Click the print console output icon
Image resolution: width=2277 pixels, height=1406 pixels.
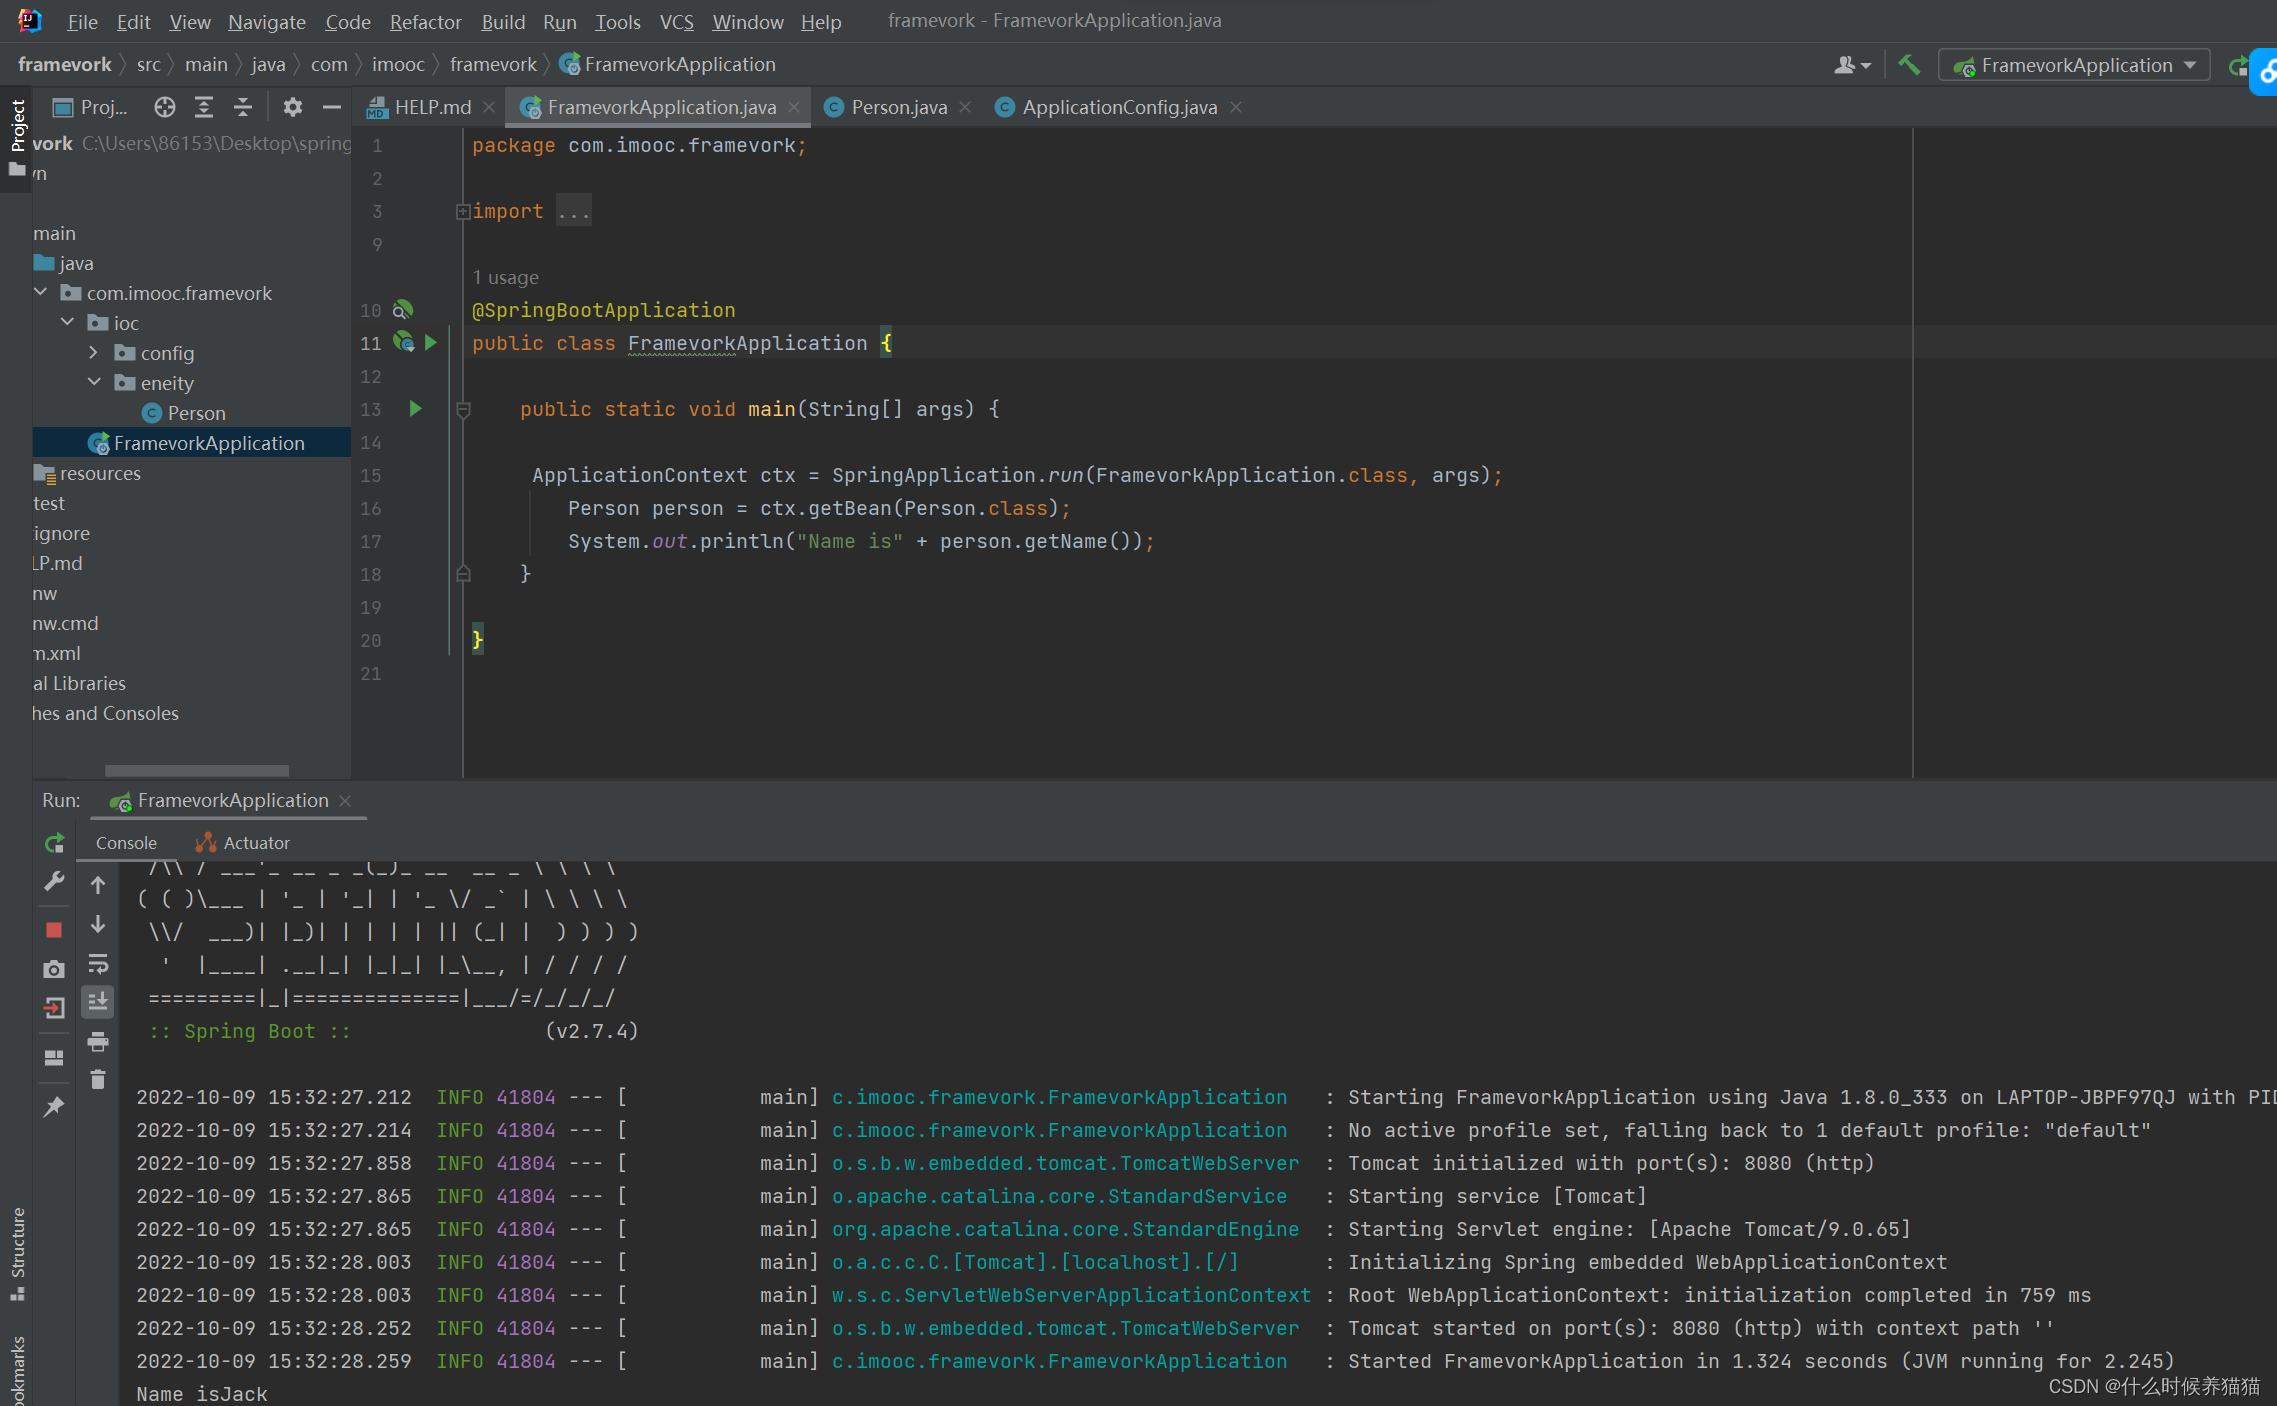[x=98, y=1042]
